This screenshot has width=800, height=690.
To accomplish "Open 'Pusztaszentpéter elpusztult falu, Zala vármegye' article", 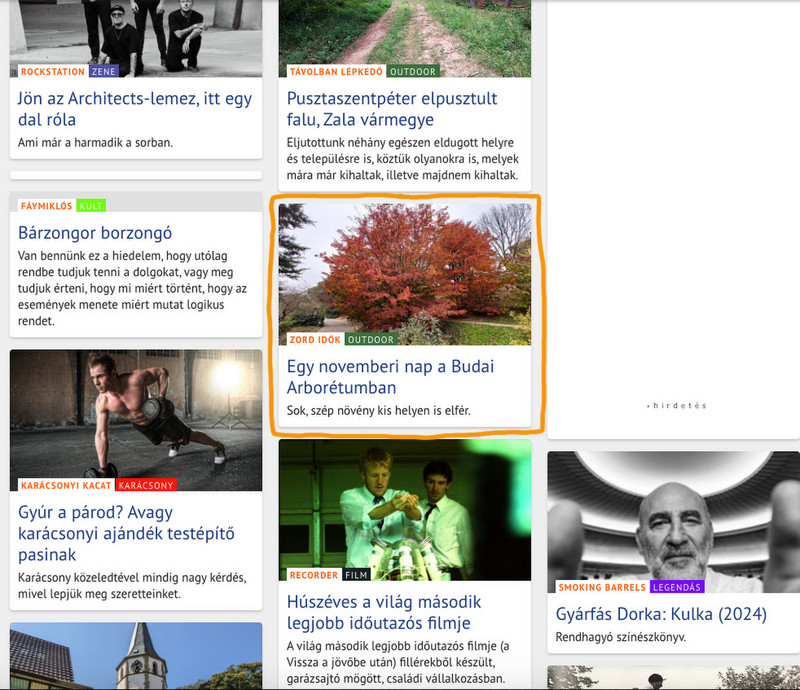I will point(392,109).
